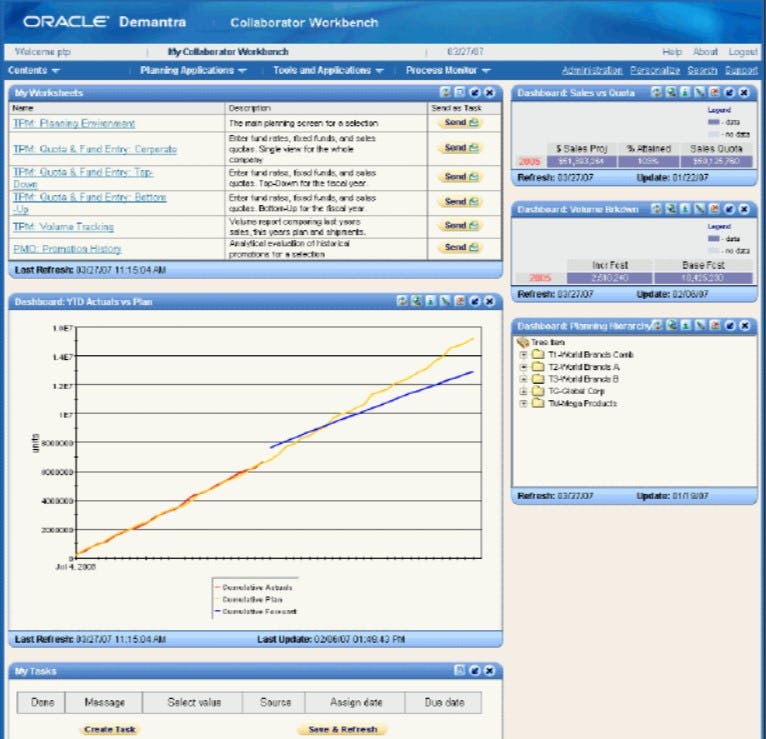Click Logout in the top bar
The height and width of the screenshot is (739, 766).
(x=742, y=51)
